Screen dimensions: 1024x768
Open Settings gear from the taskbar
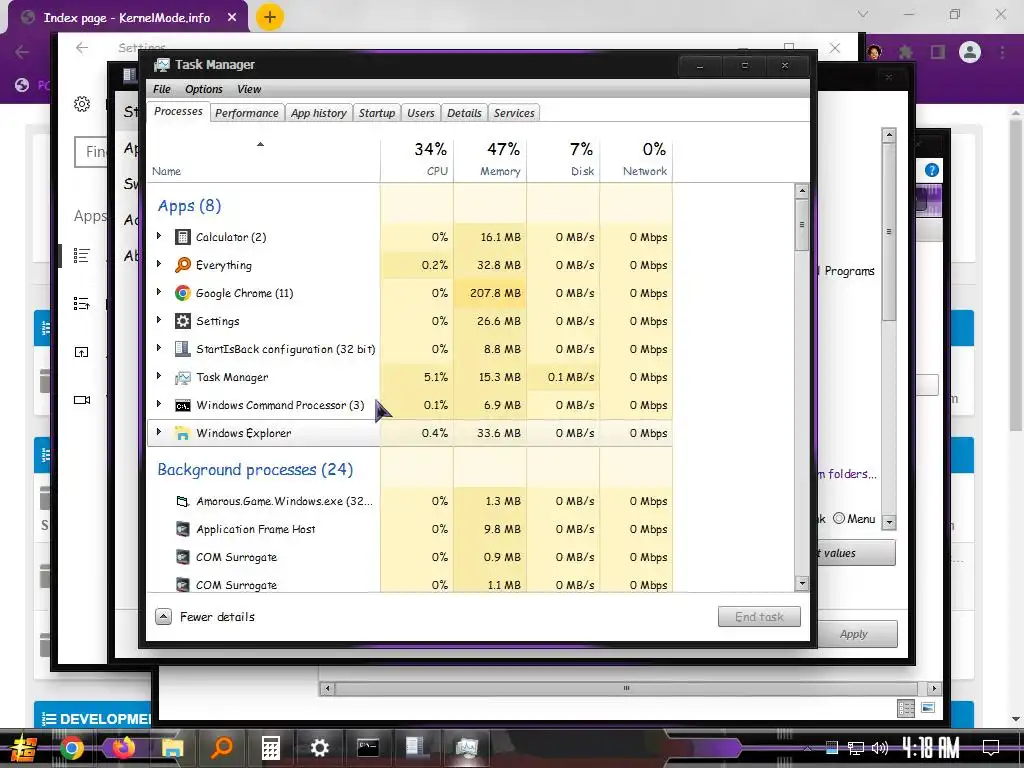(x=319, y=748)
